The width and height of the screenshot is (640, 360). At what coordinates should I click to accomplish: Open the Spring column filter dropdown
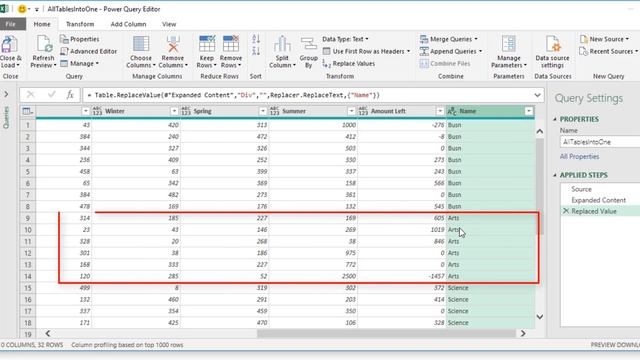pyautogui.click(x=263, y=111)
